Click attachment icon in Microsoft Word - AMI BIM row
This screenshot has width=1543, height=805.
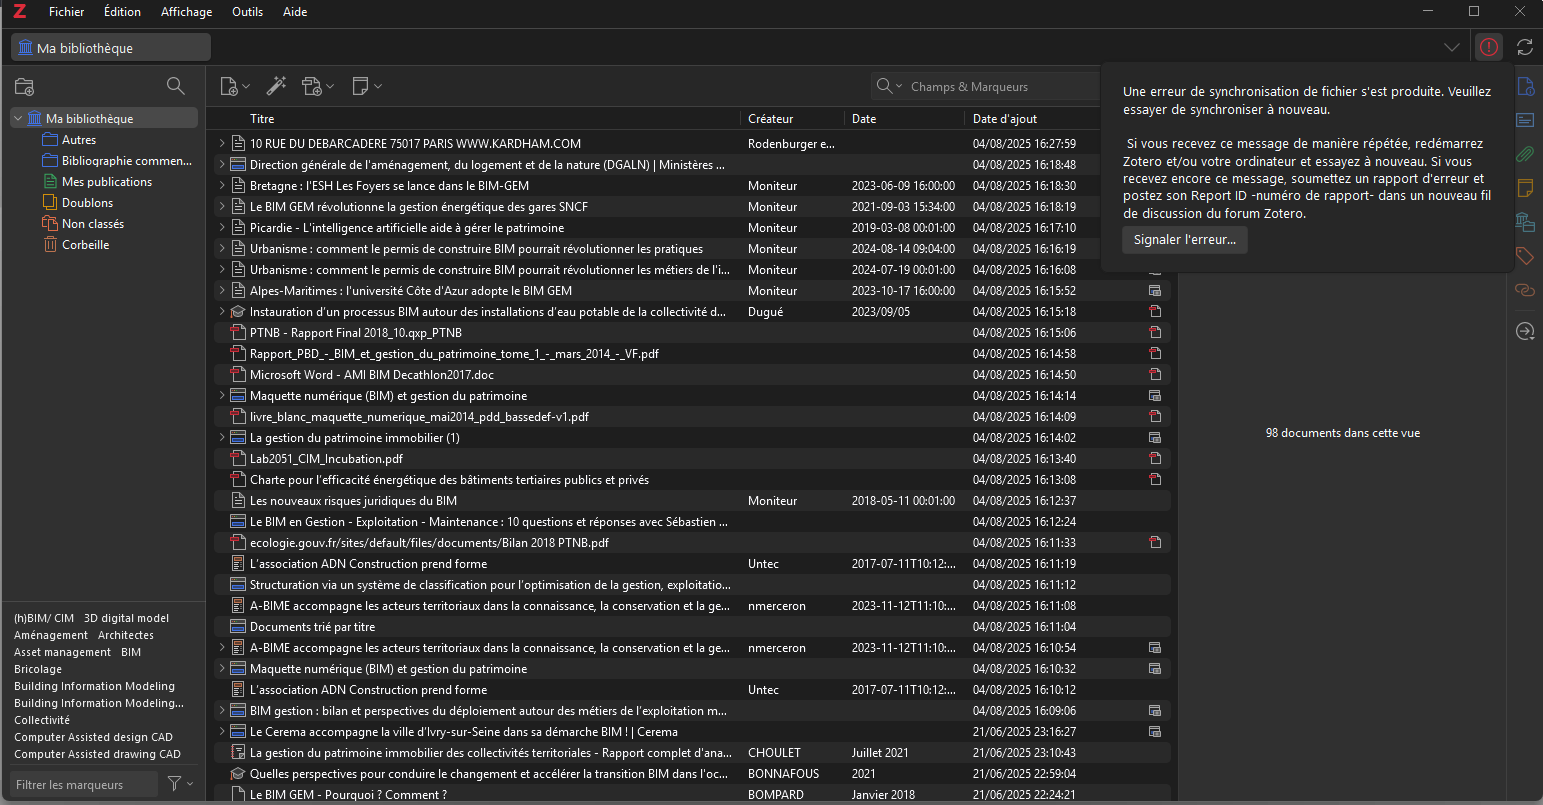coord(1155,374)
